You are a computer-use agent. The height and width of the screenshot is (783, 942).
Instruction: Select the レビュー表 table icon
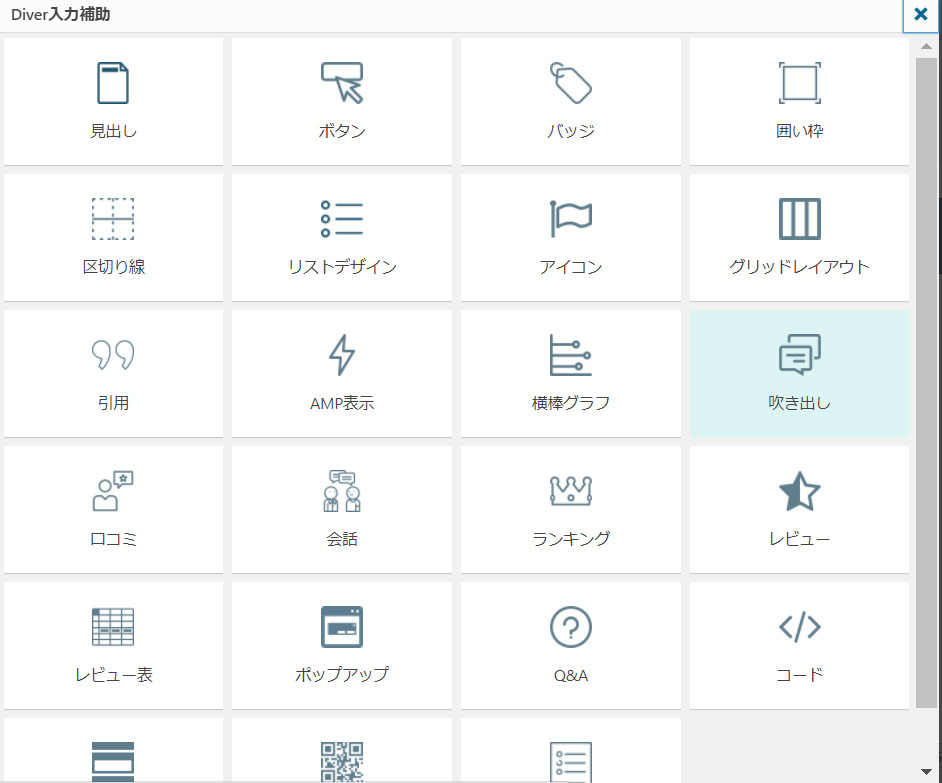113,628
